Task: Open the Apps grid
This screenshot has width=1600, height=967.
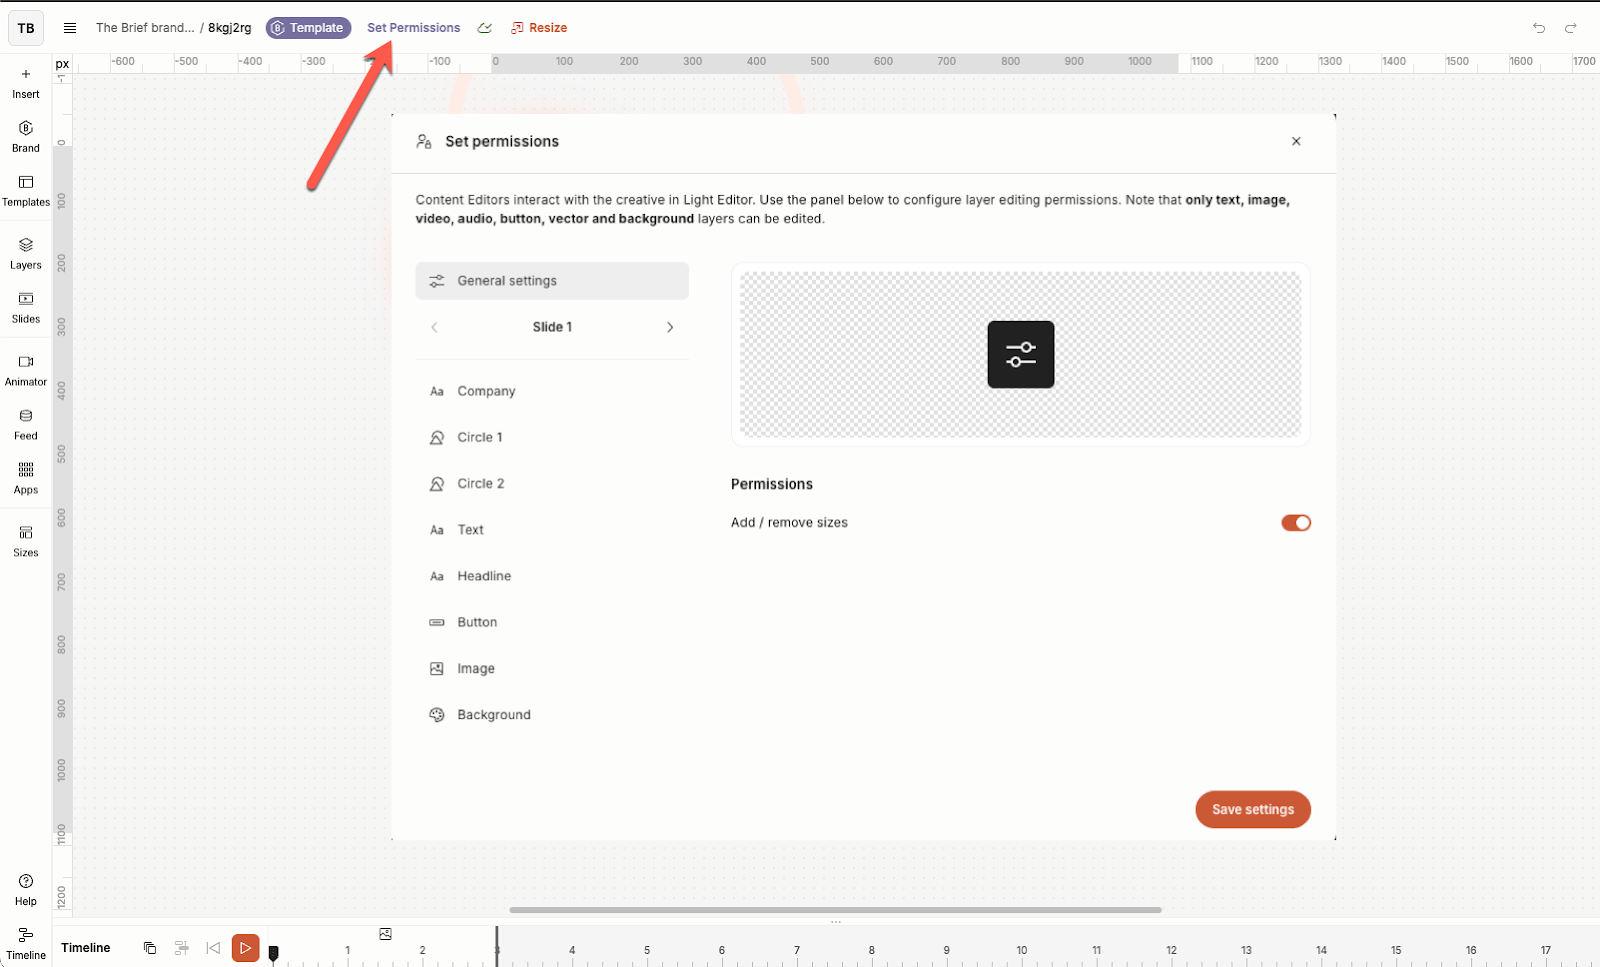Action: pos(26,478)
